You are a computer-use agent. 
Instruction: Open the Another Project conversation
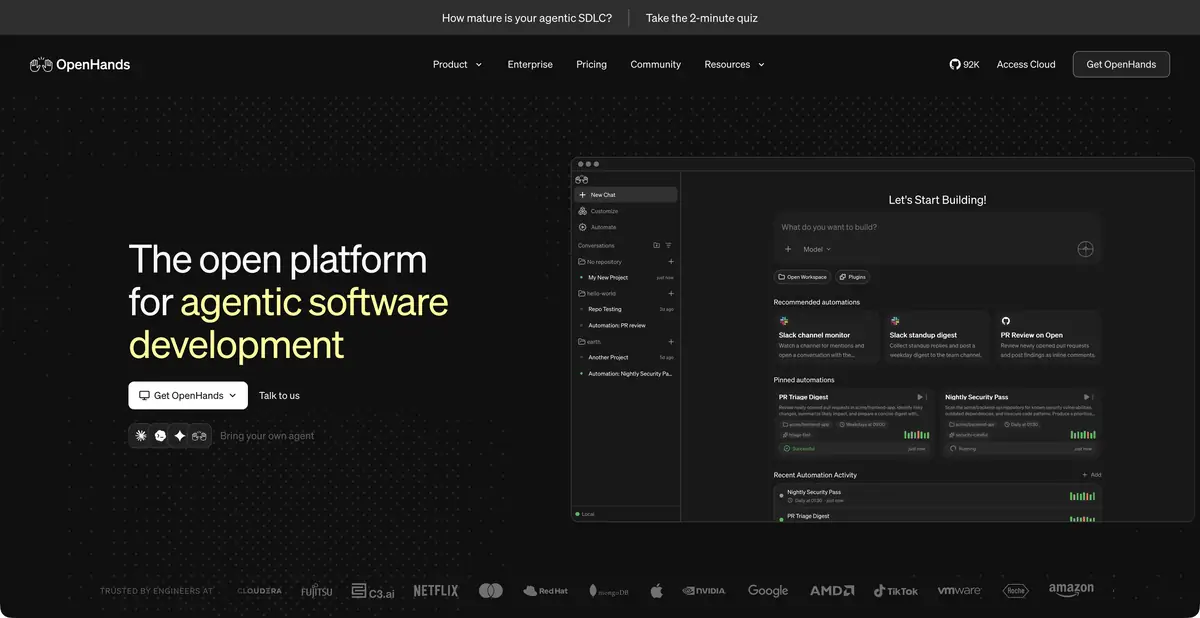click(x=626, y=357)
